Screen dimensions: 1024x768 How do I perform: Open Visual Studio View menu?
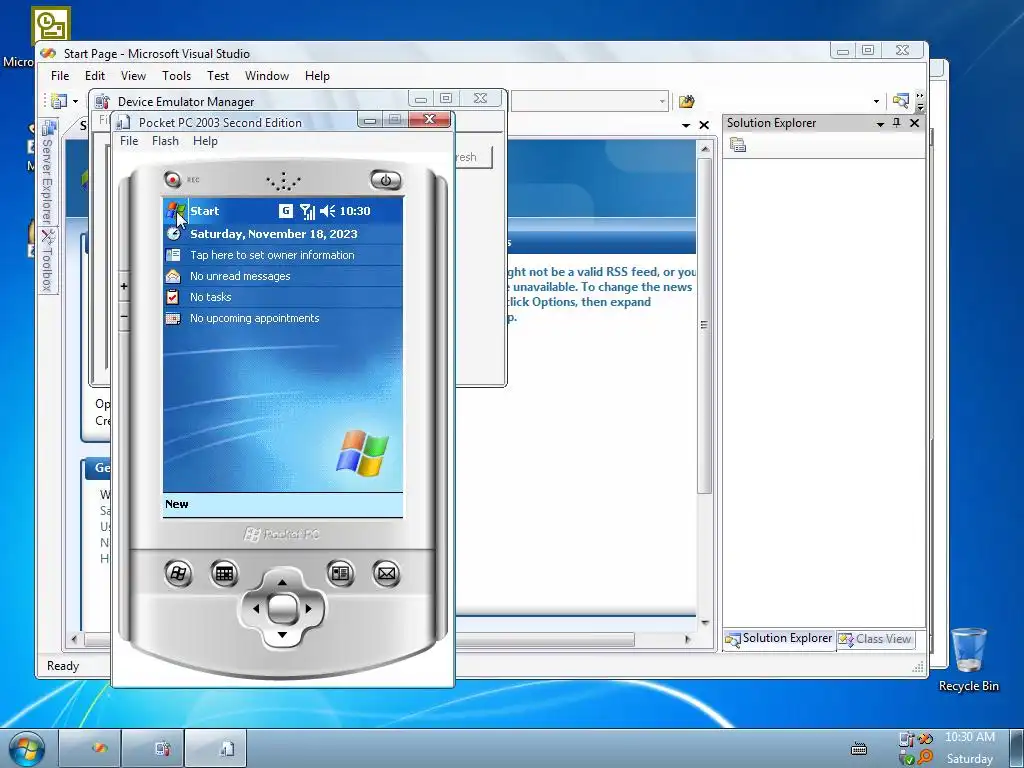(x=133, y=76)
